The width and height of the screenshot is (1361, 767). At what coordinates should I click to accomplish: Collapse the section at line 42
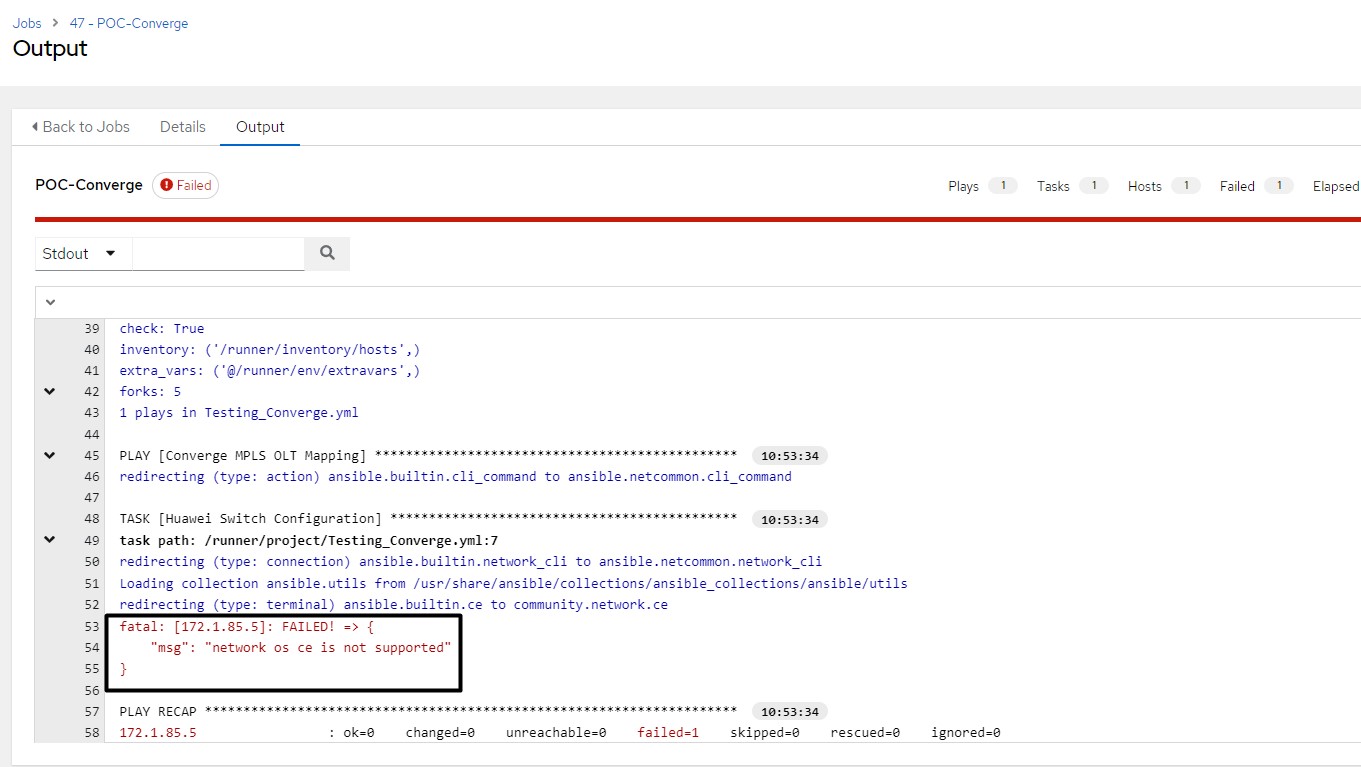point(50,392)
